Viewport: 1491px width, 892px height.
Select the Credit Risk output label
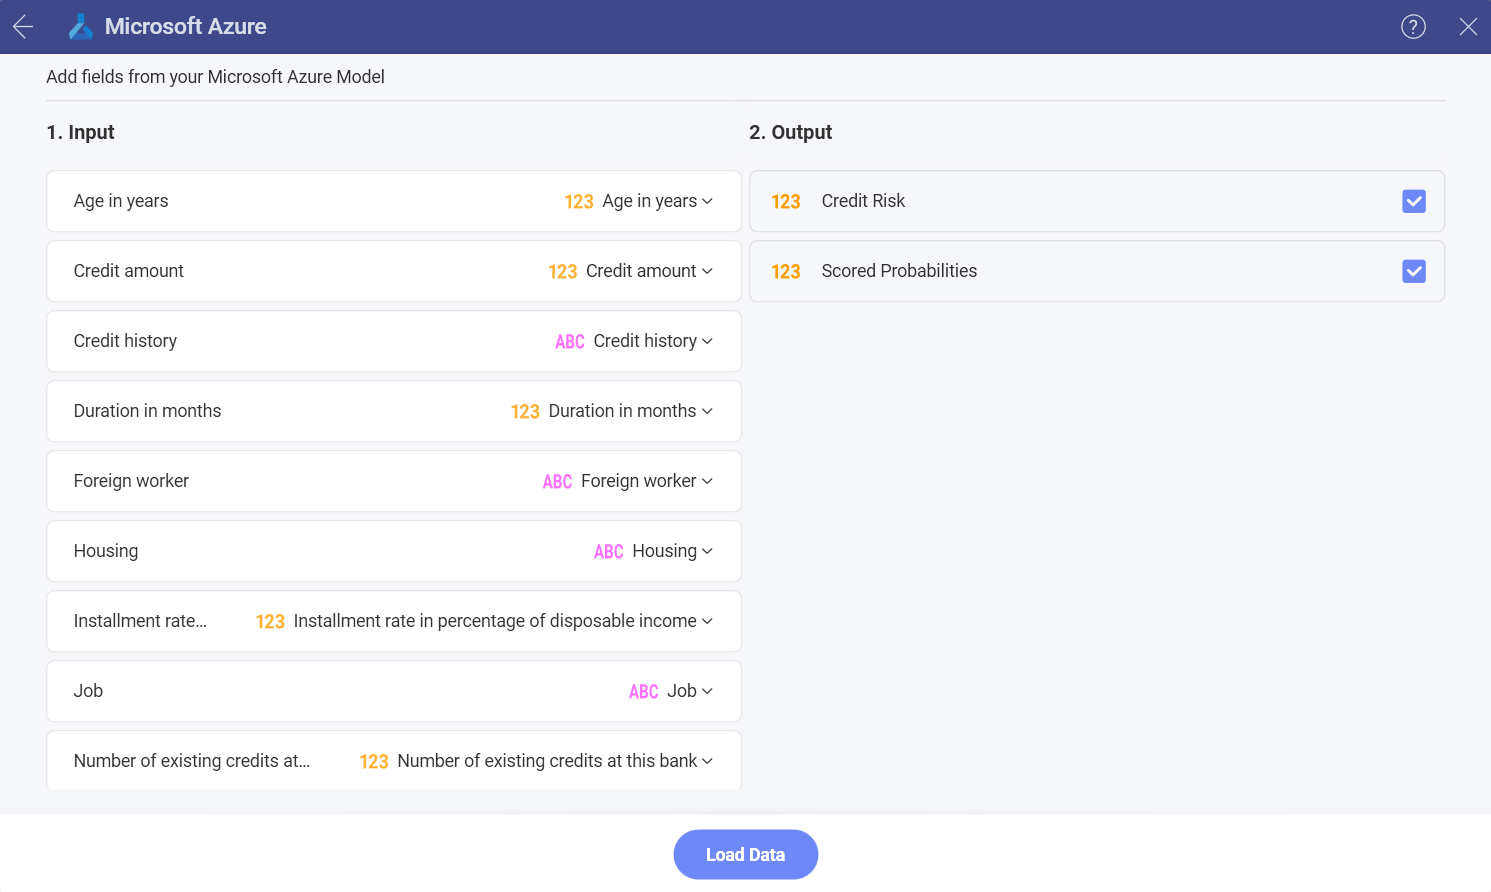(863, 201)
